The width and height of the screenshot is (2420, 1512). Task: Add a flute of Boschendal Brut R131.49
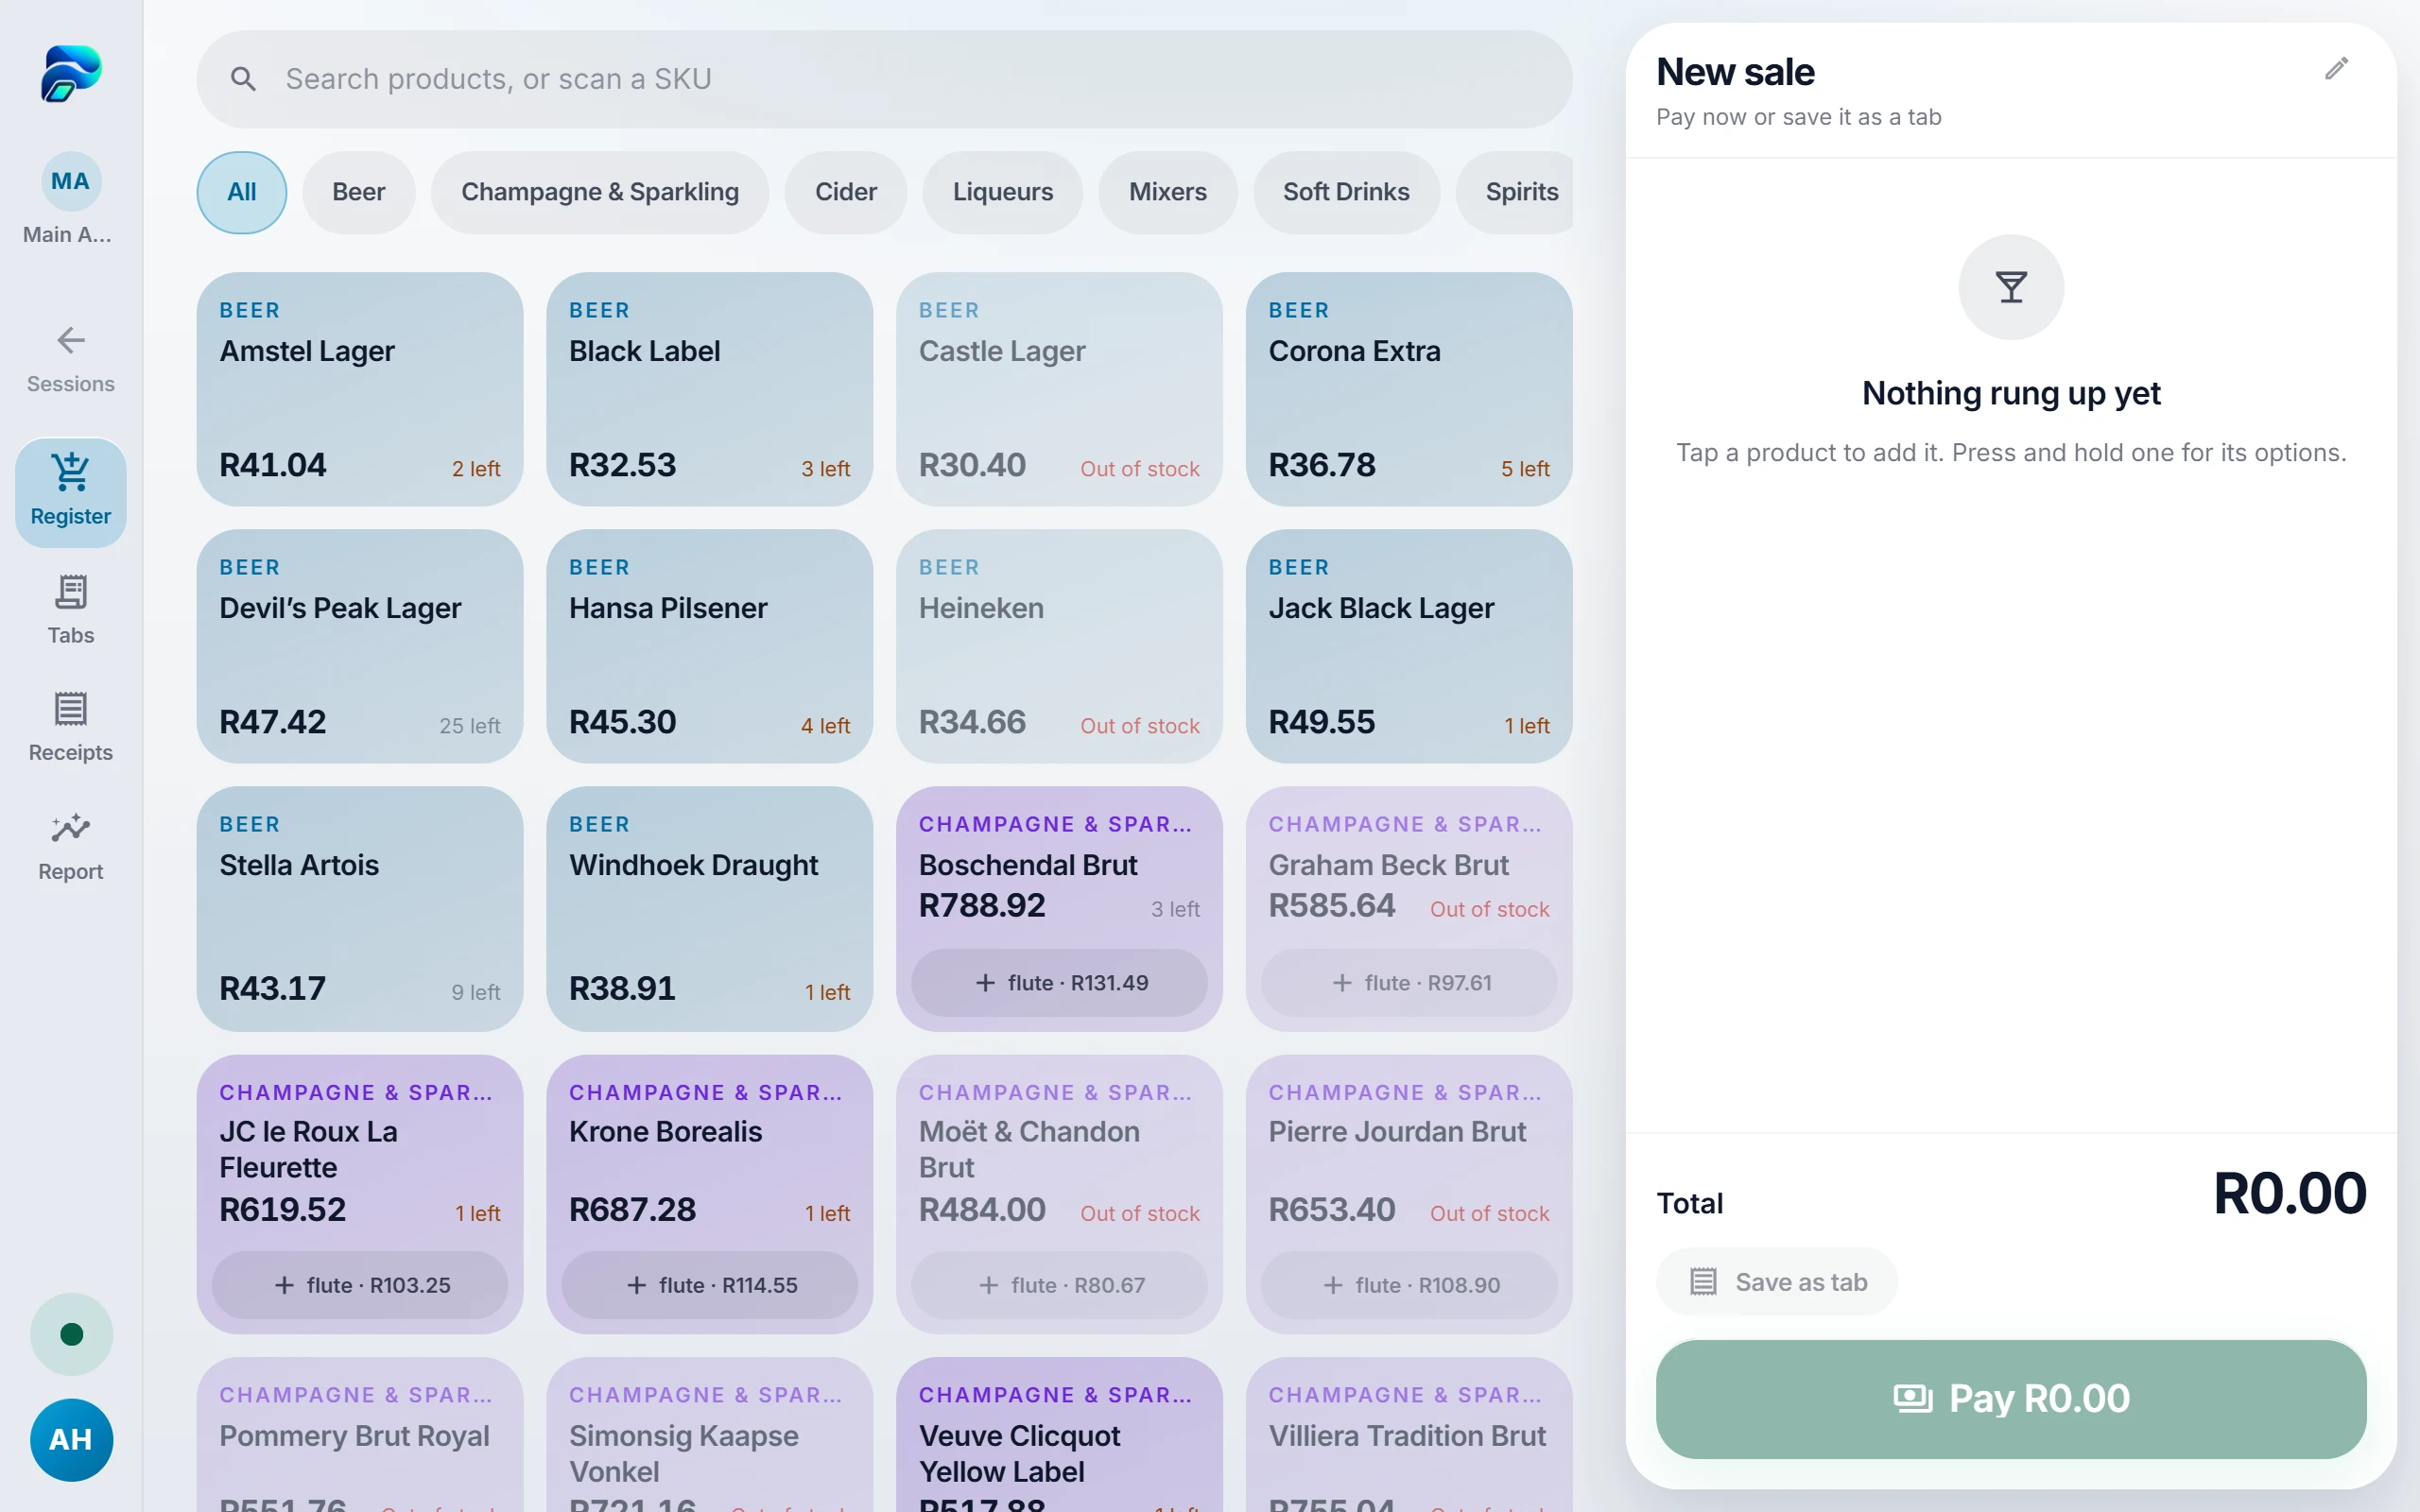point(1059,983)
